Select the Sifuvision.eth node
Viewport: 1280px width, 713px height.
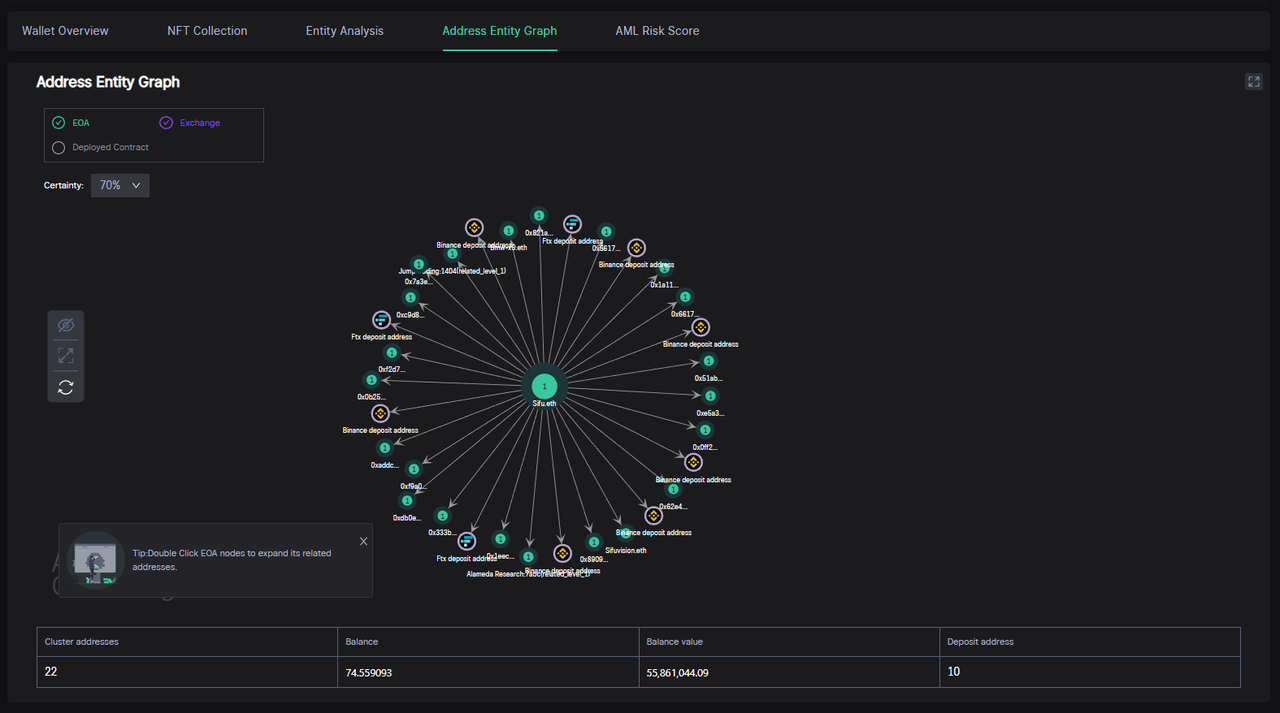click(624, 534)
